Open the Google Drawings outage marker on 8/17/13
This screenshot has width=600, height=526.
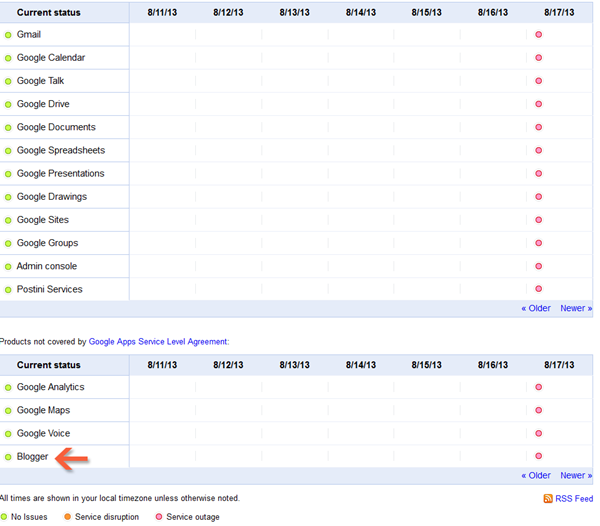point(538,197)
